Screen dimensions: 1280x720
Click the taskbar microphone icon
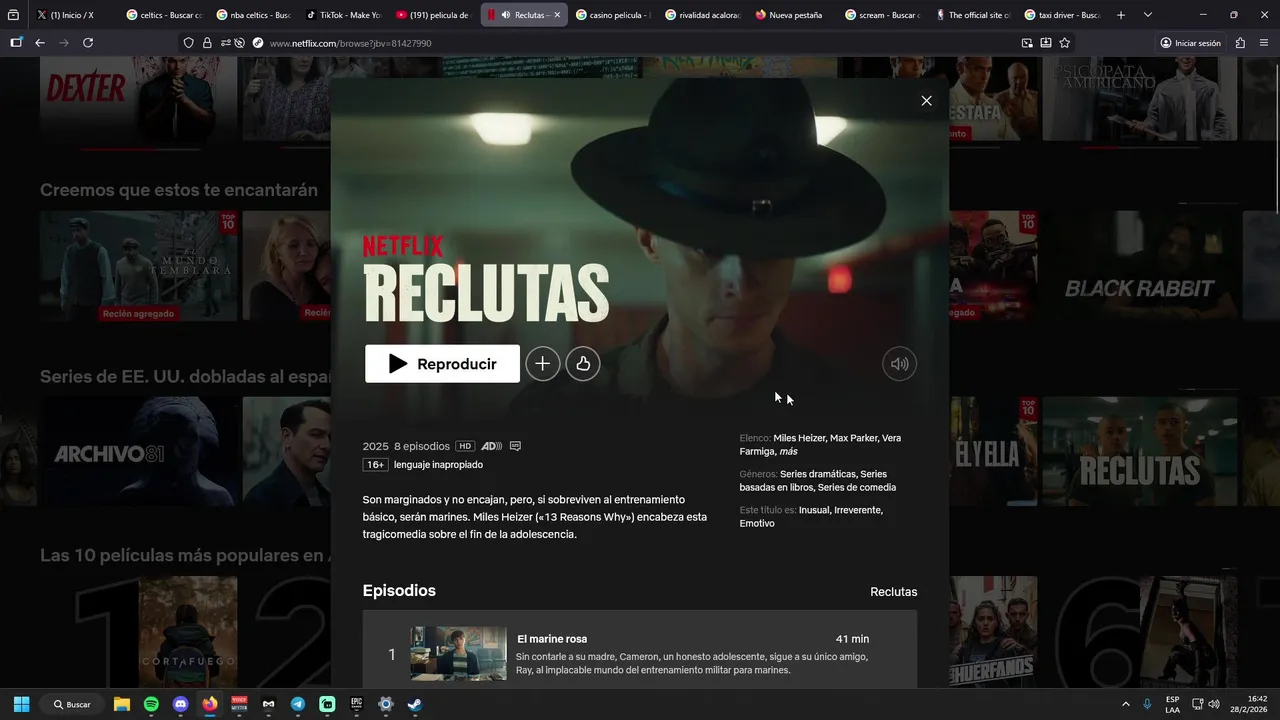coord(1147,704)
